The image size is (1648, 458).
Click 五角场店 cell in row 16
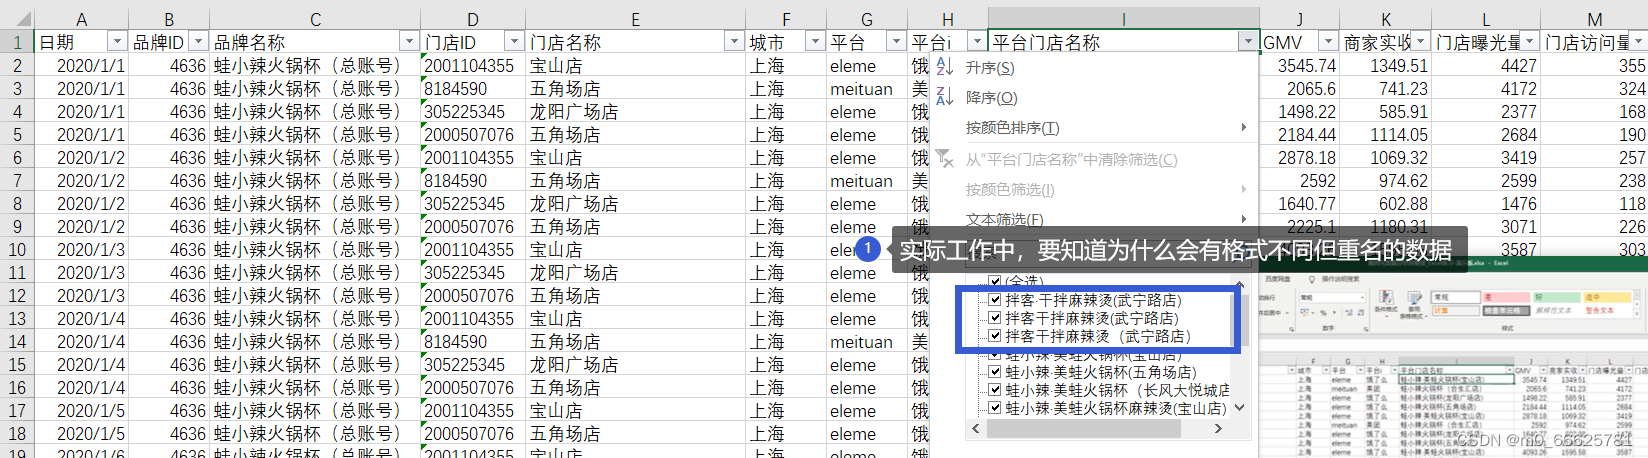(635, 388)
